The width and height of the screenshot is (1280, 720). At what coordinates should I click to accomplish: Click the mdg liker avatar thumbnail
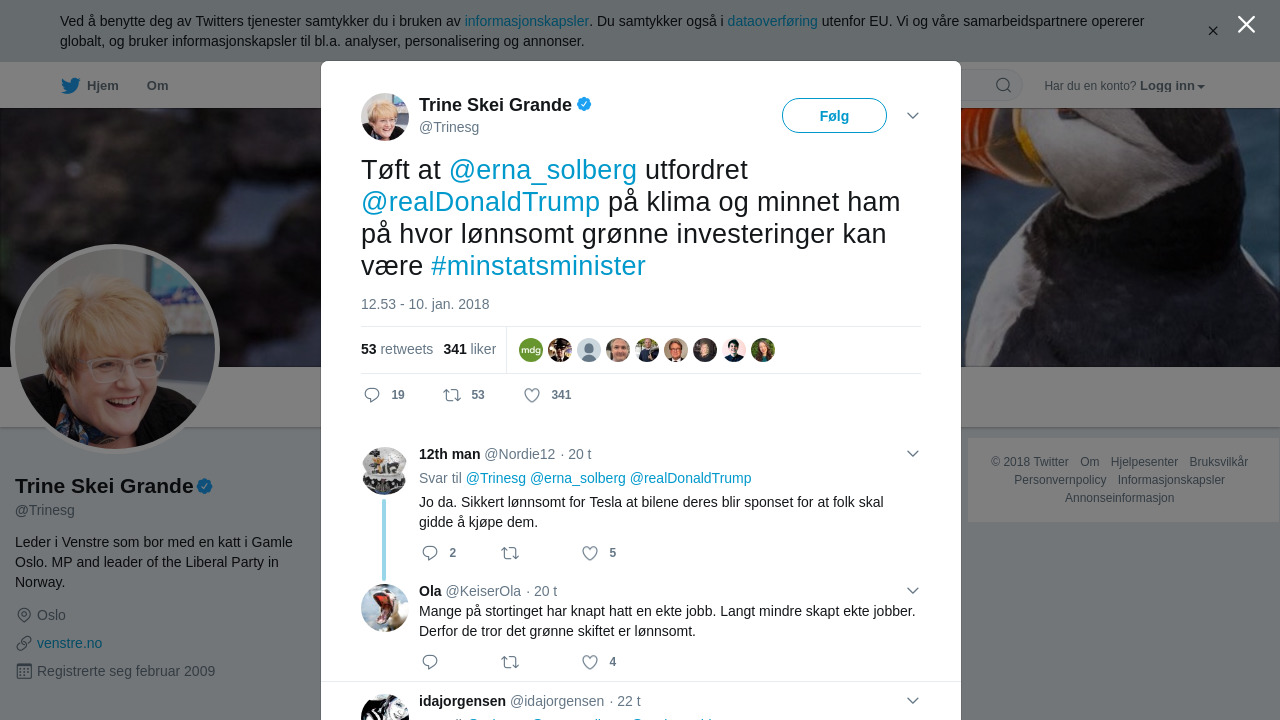[x=531, y=350]
